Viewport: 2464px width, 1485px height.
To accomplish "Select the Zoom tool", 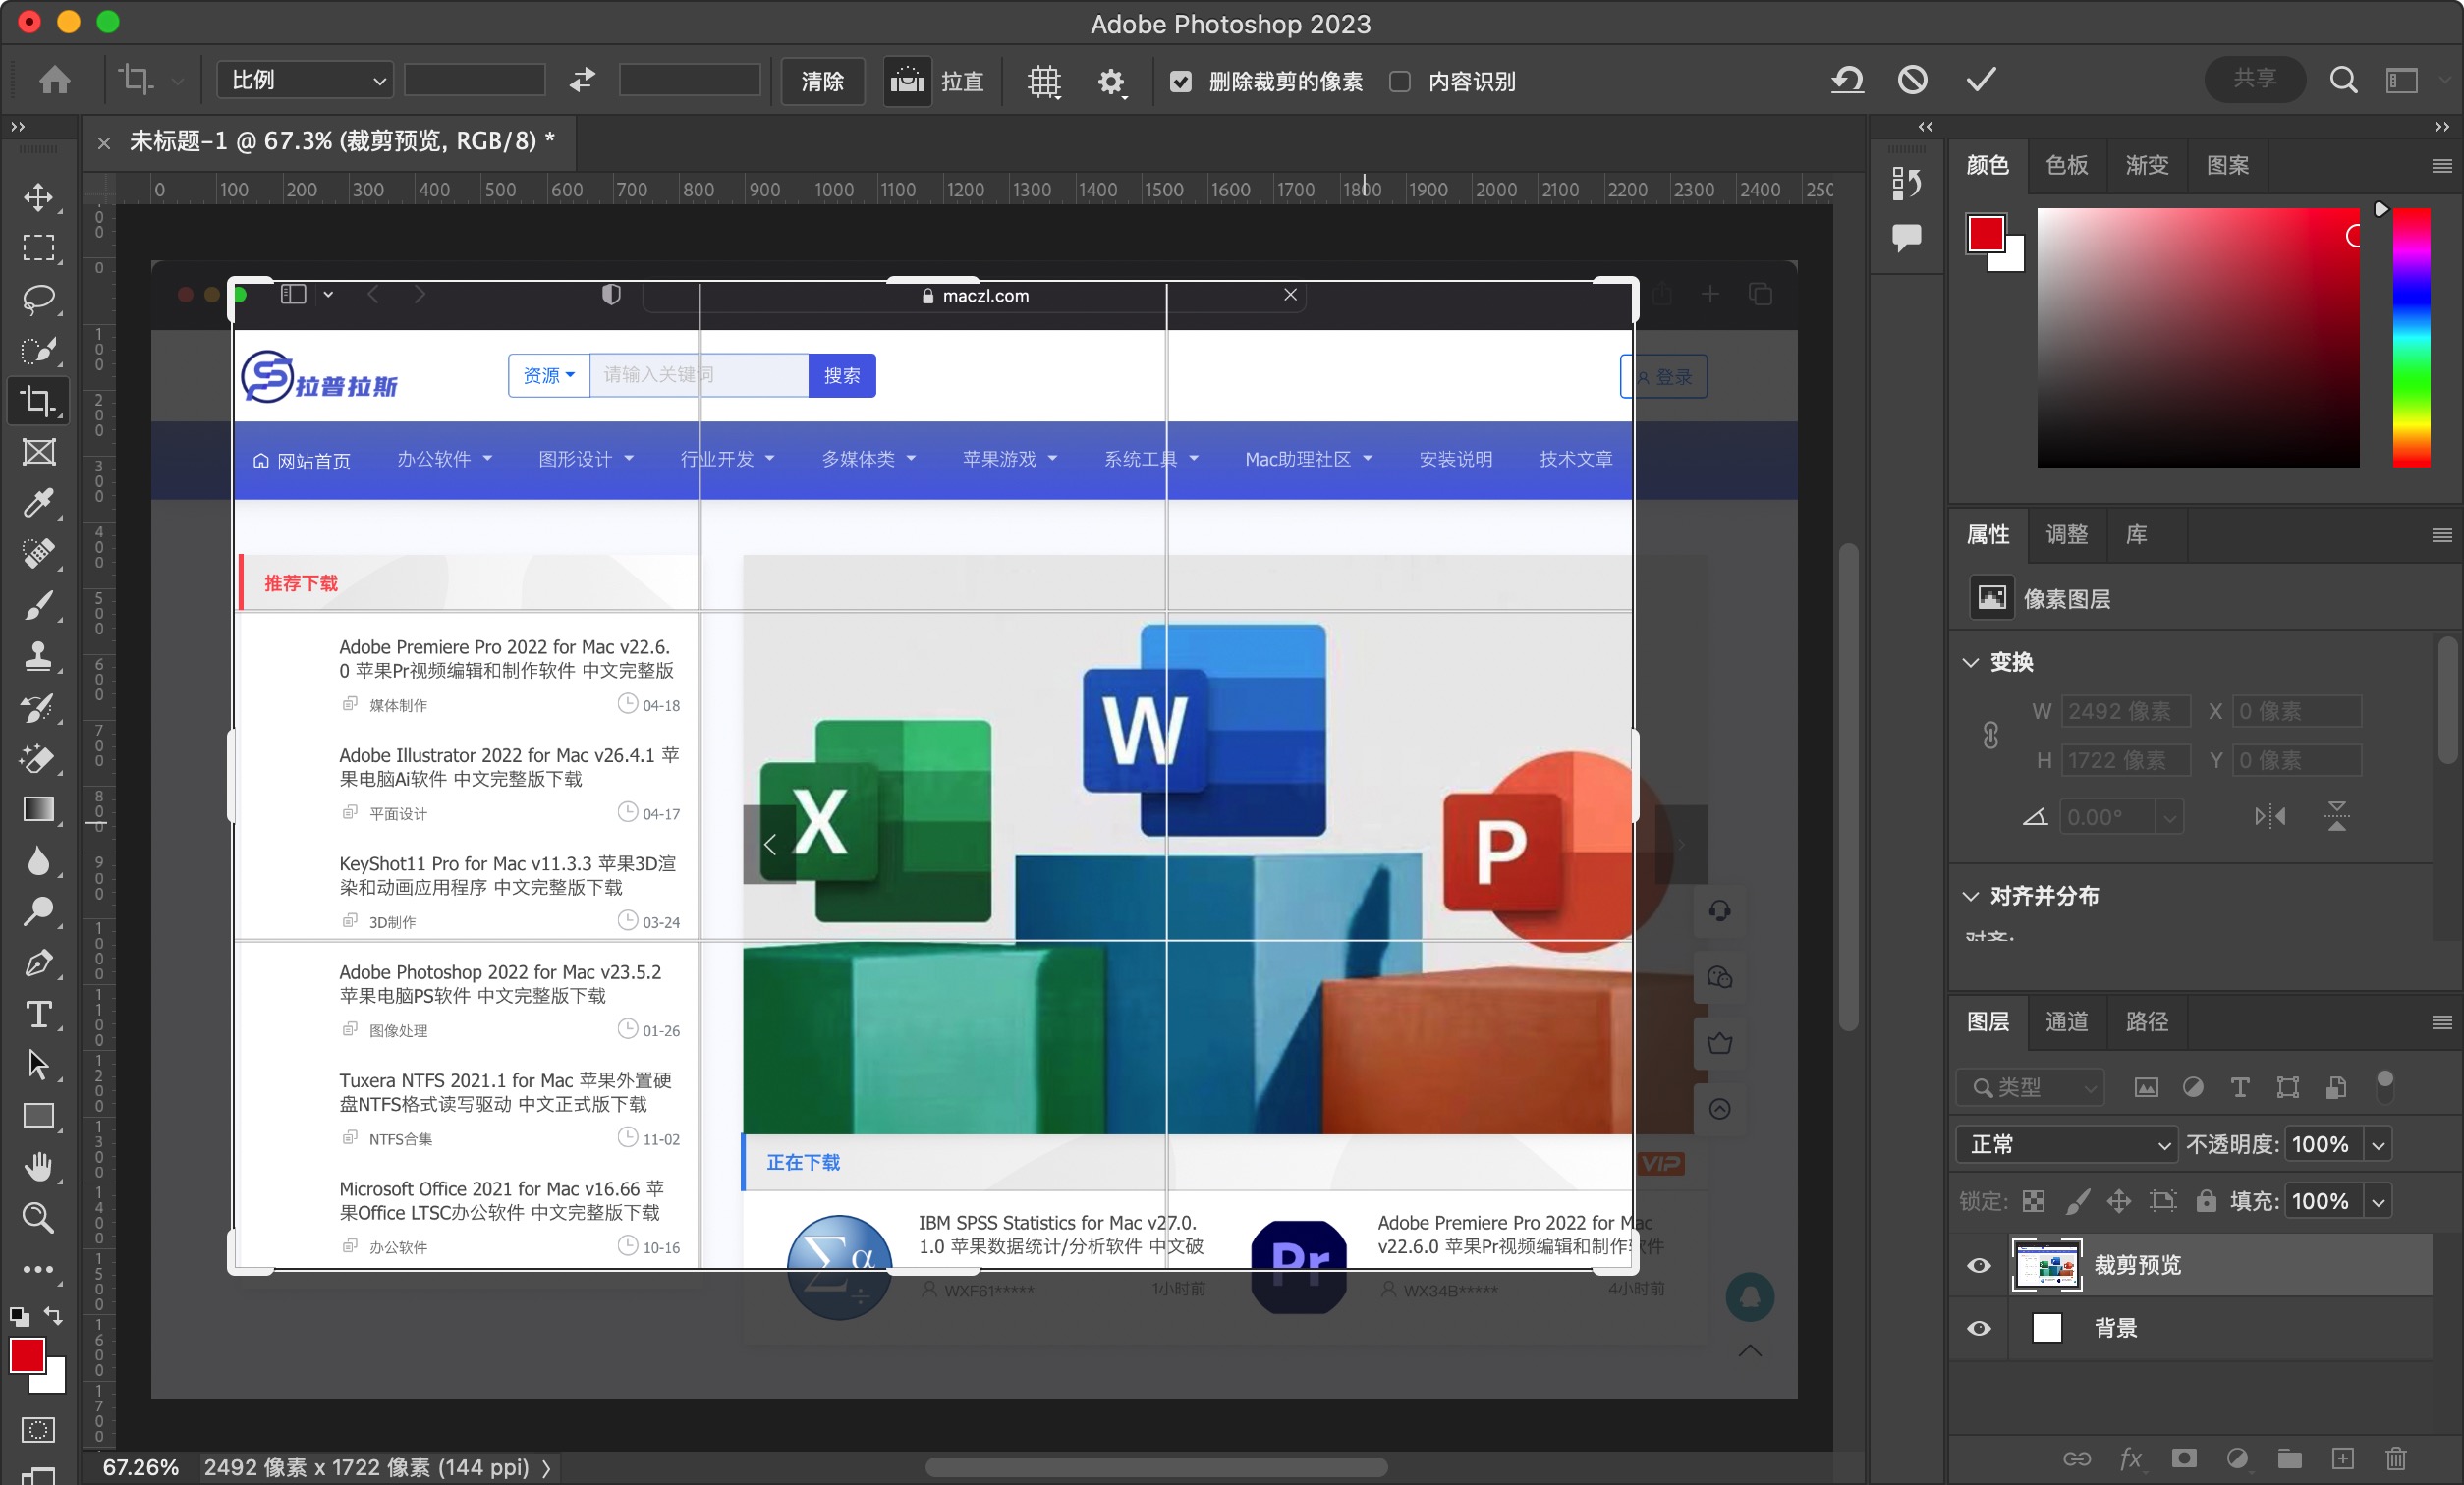I will point(38,1218).
